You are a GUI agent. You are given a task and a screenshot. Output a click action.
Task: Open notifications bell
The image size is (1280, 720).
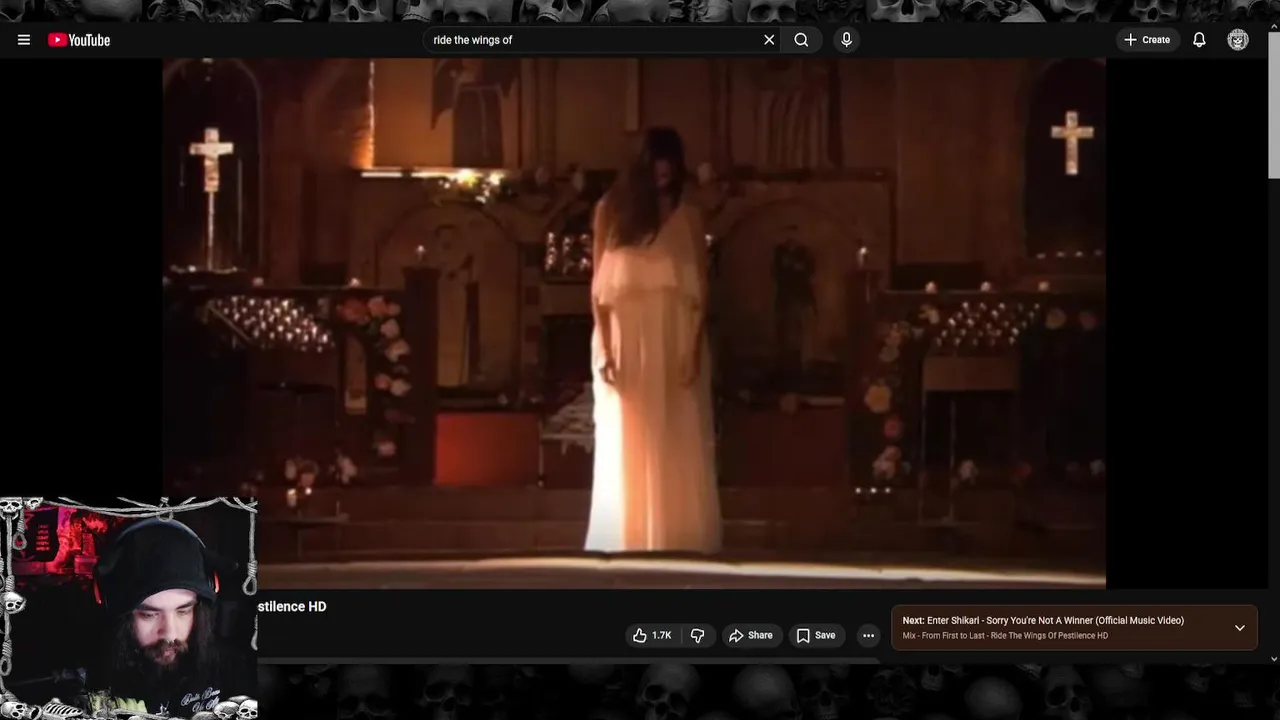[1199, 40]
